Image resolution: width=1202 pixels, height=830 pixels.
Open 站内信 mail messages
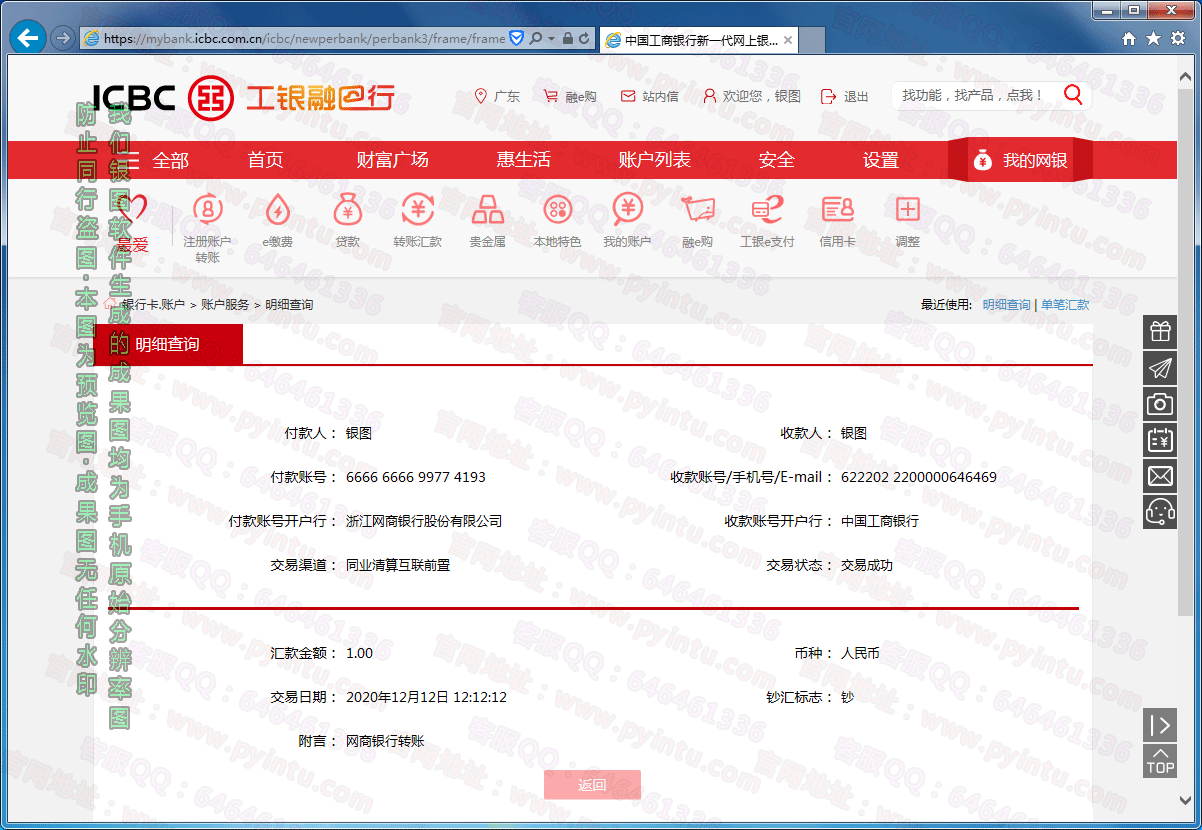(x=649, y=96)
